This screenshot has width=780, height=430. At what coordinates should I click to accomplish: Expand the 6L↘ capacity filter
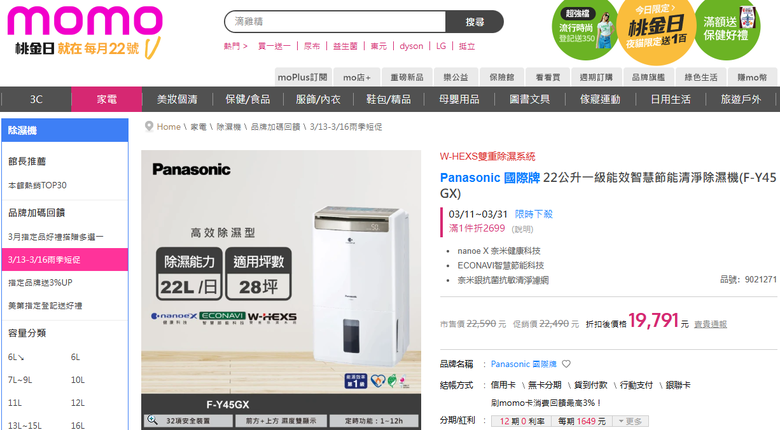click(x=16, y=357)
